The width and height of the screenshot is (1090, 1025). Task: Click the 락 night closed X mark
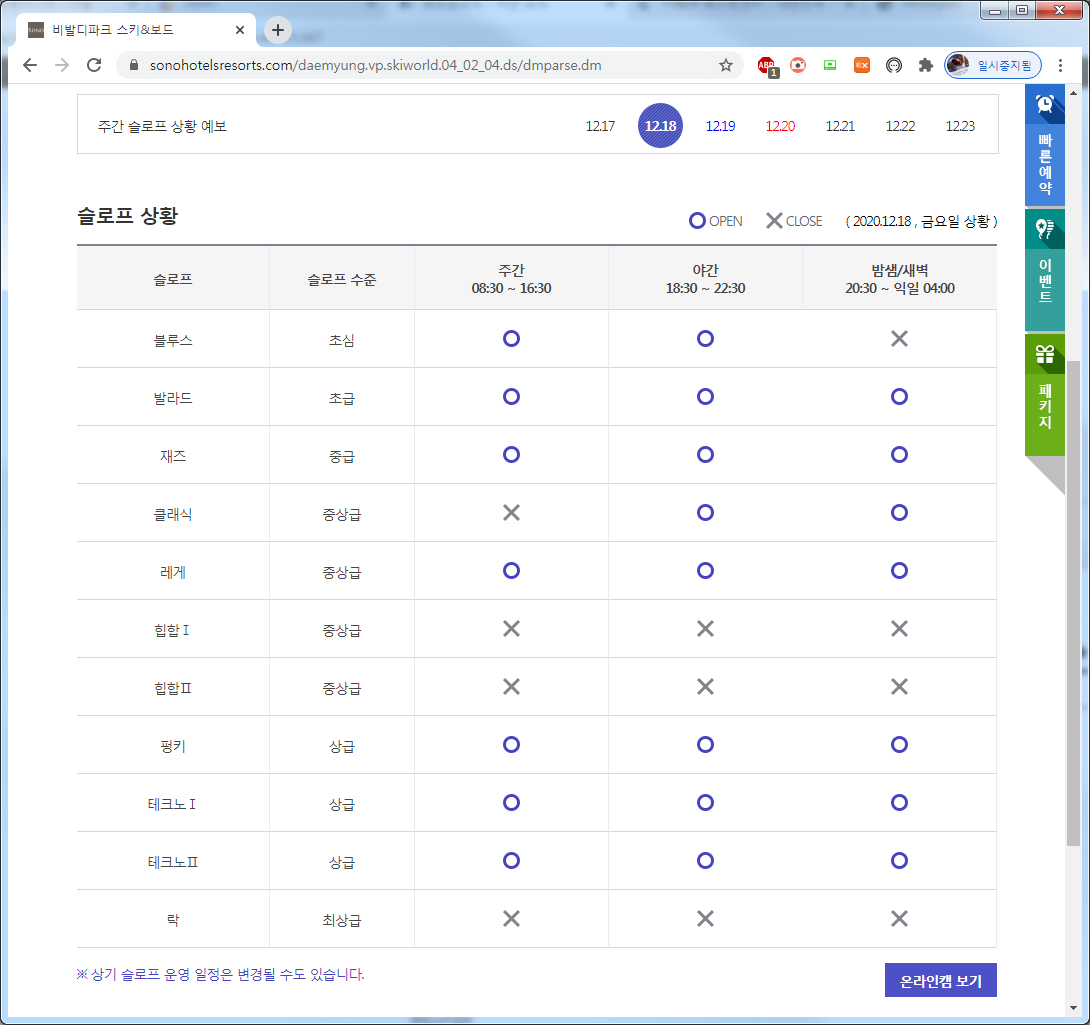tap(706, 919)
